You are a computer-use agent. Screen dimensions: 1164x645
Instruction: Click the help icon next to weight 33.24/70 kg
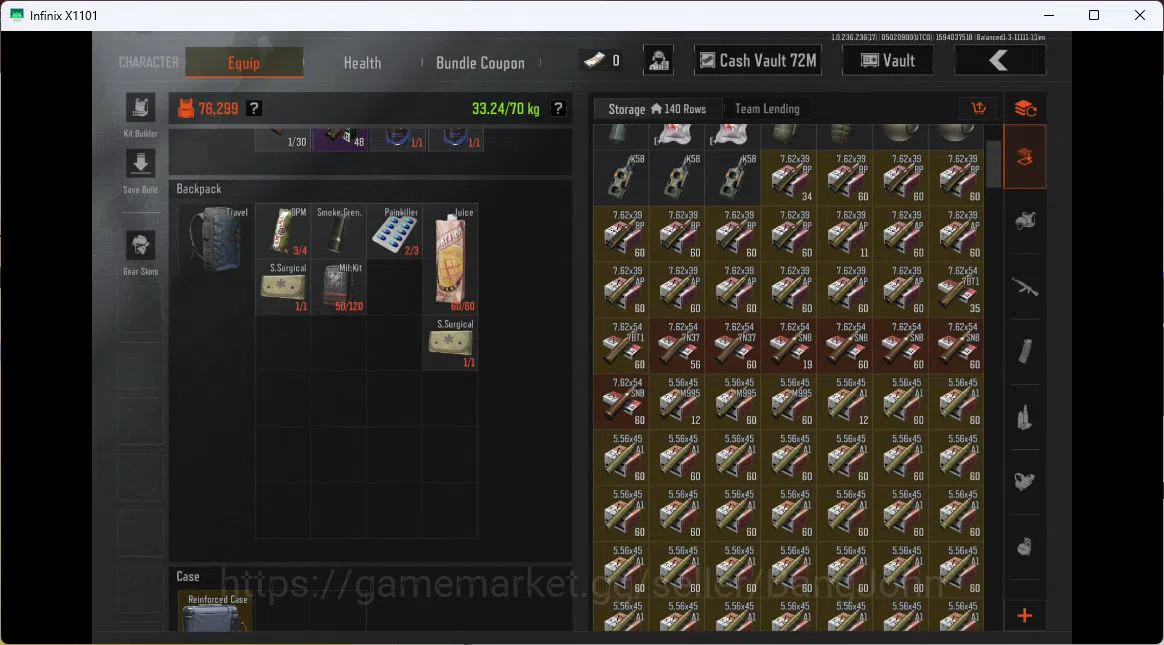tap(558, 108)
